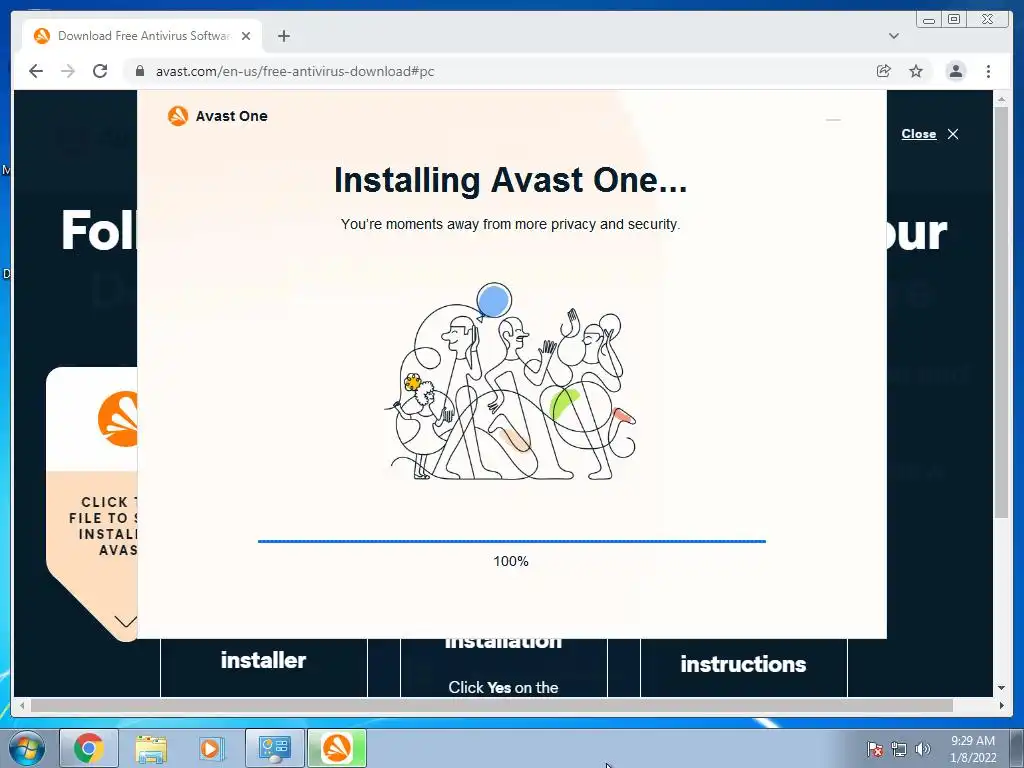
Task: Click the padlock site info icon
Action: pyautogui.click(x=139, y=71)
